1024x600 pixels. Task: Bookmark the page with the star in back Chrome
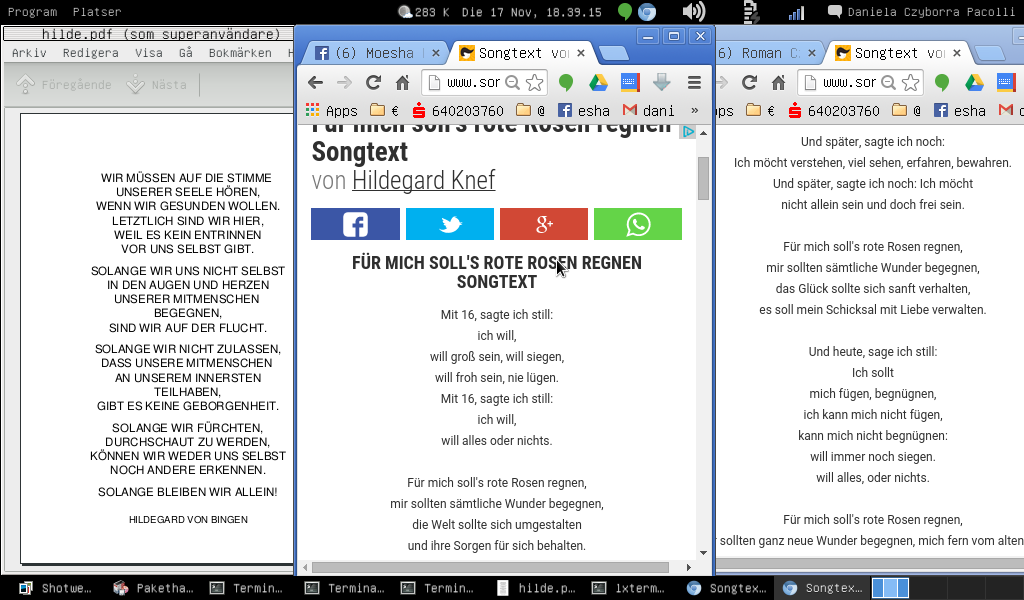pos(911,82)
